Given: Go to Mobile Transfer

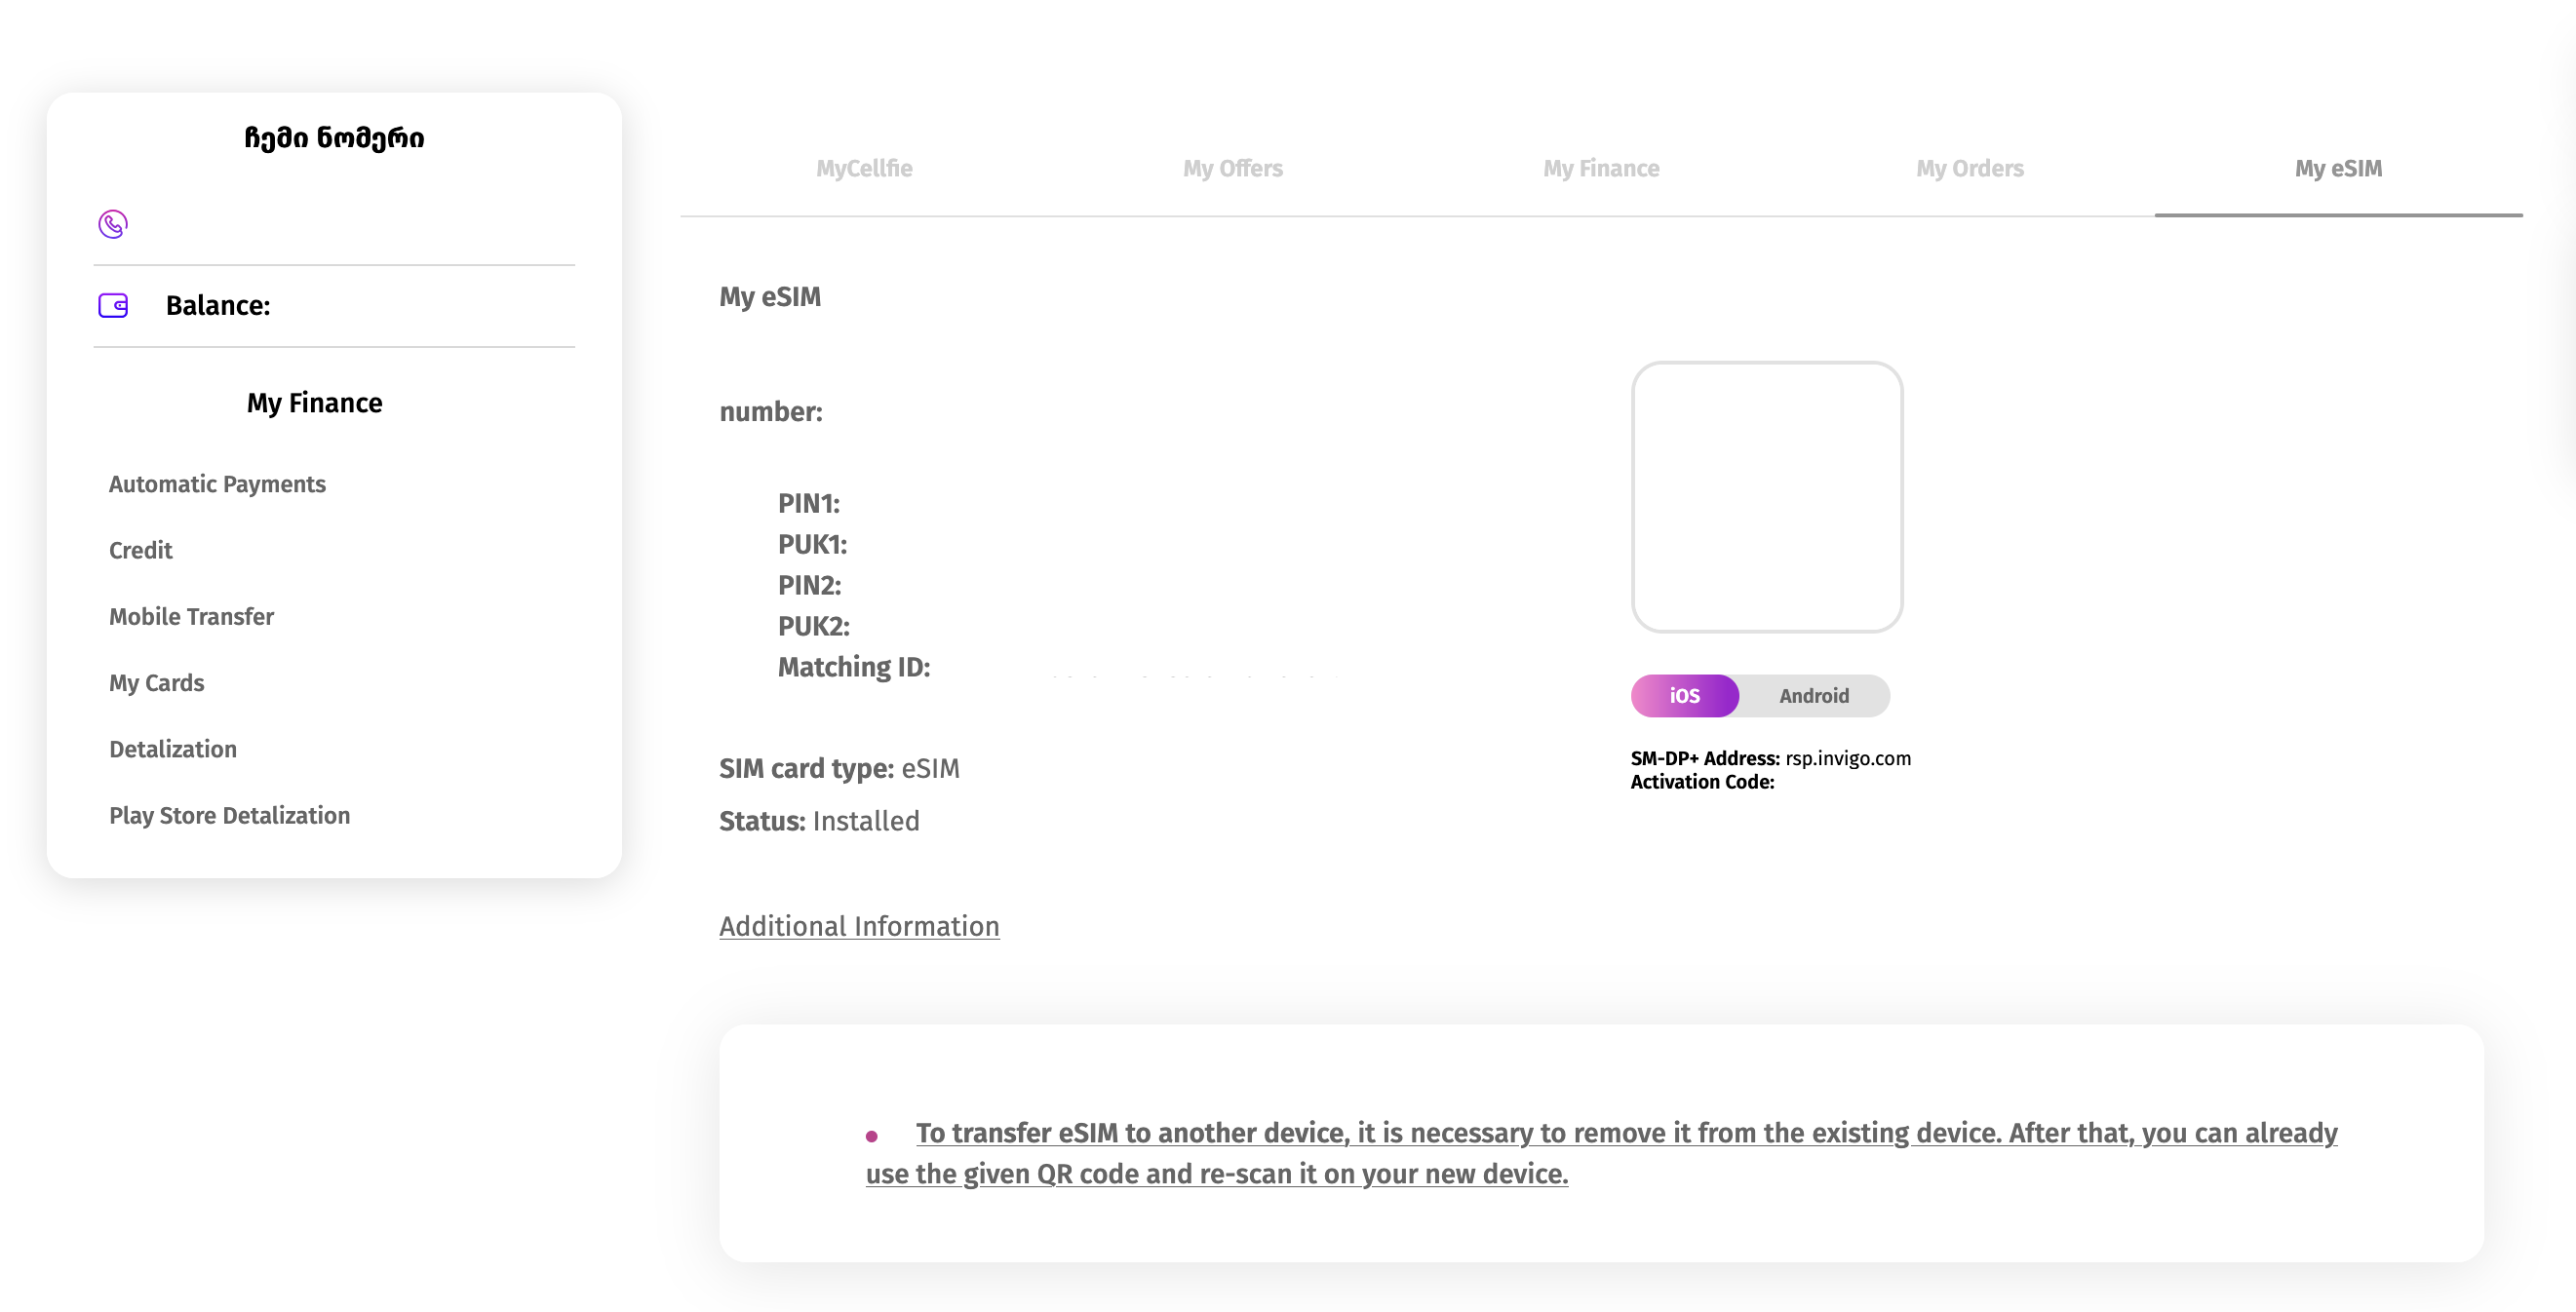Looking at the screenshot, I should tap(191, 616).
